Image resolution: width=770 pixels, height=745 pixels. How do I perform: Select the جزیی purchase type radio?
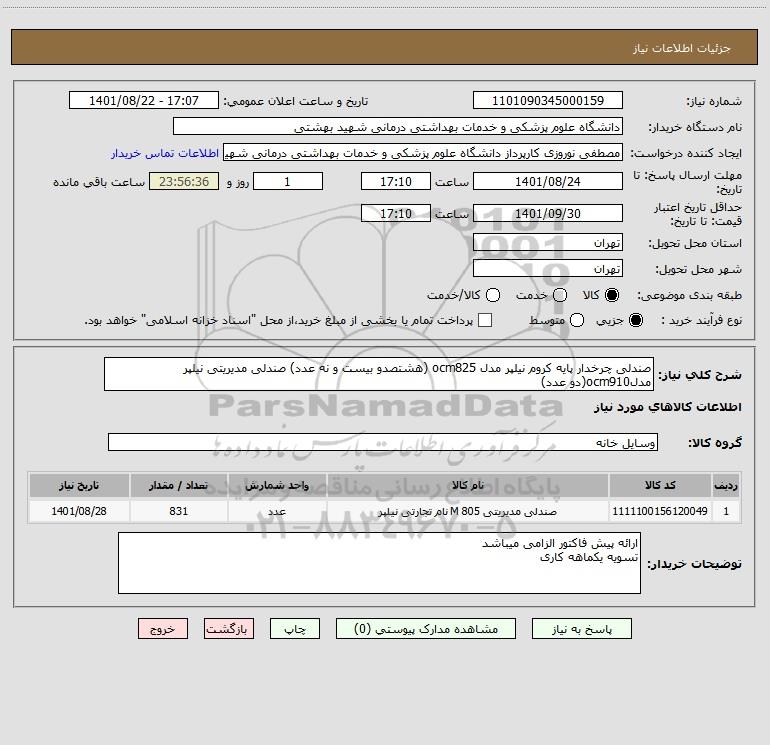click(636, 320)
